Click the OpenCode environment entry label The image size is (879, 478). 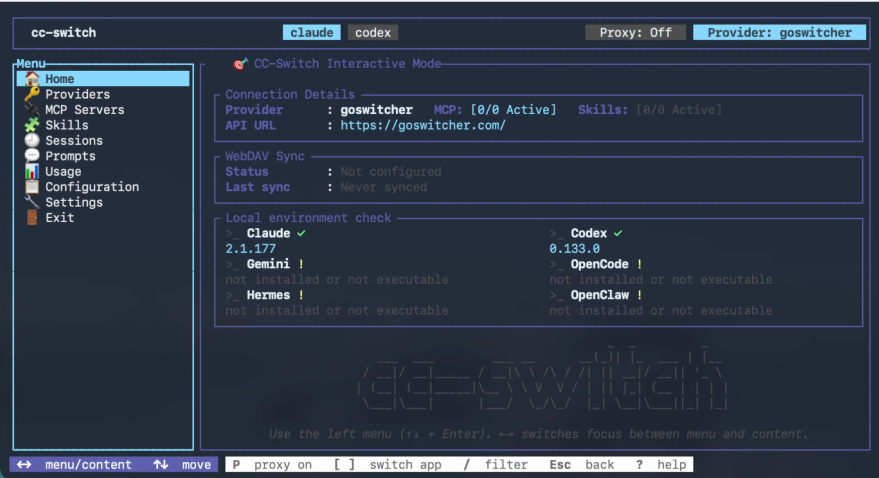(599, 264)
